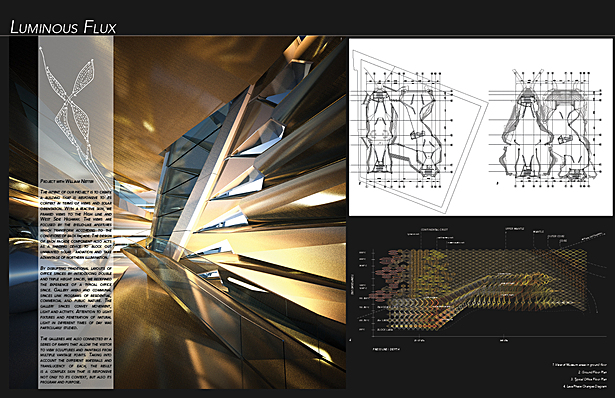Viewport: 615px width, 398px height.
Task: Open the typical office floor plan drawing
Action: click(546, 127)
